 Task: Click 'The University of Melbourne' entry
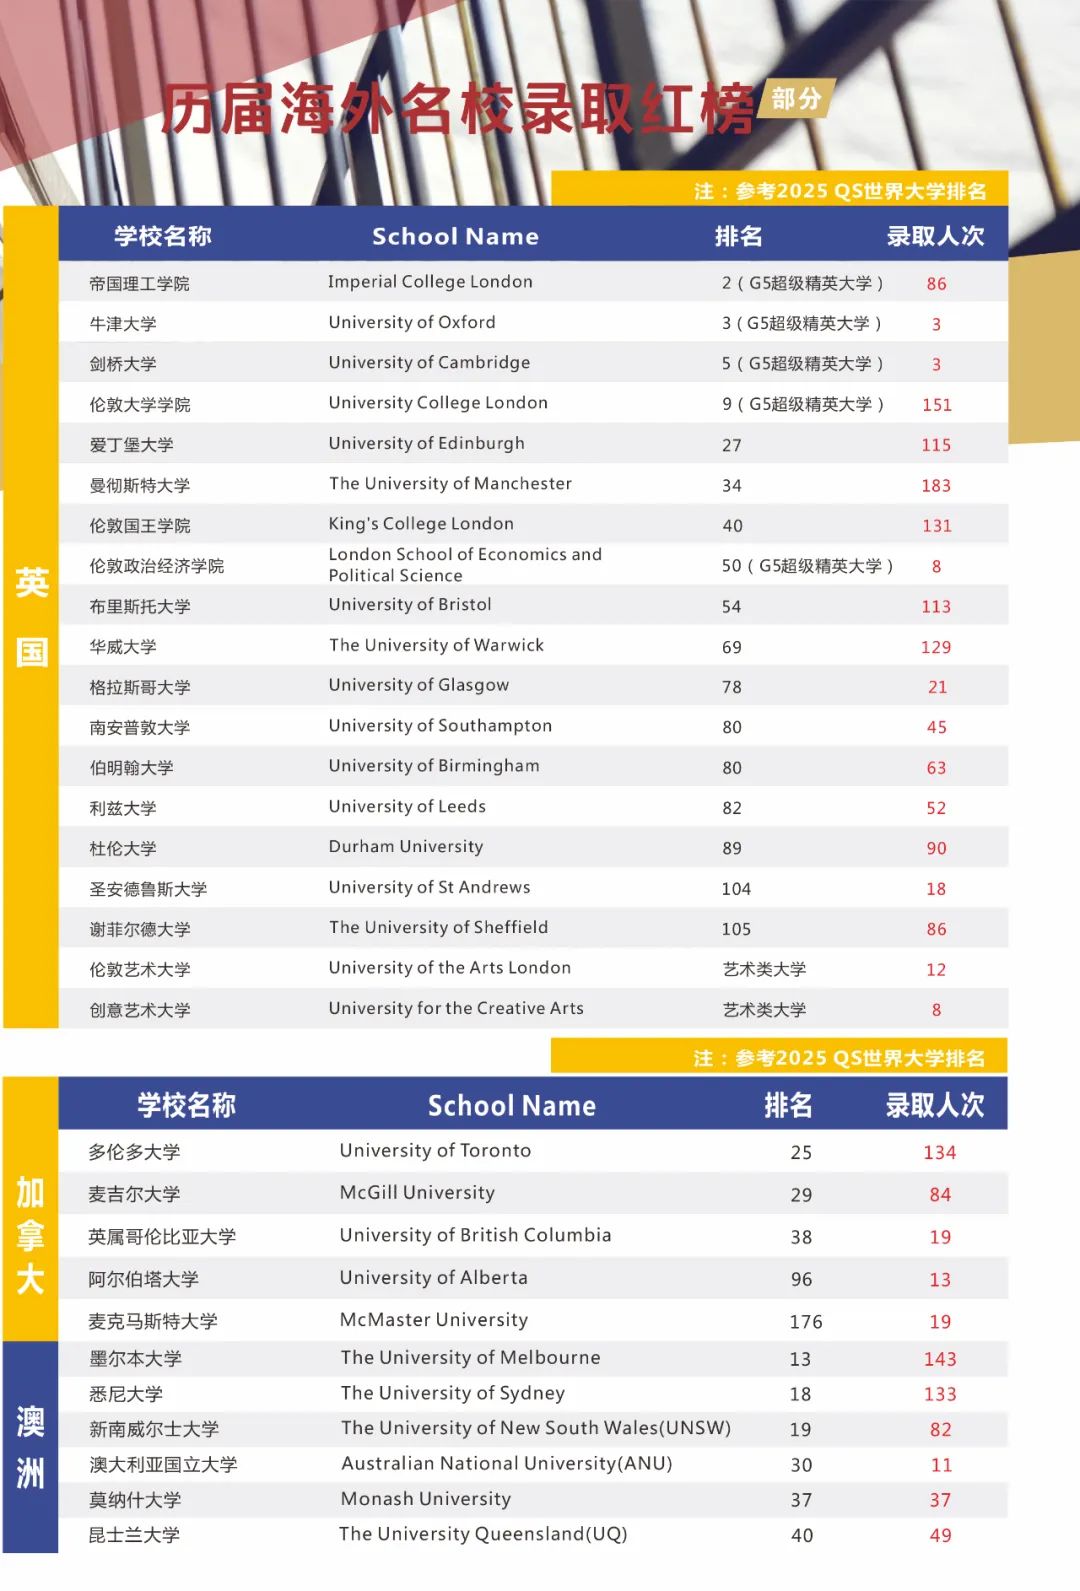tap(471, 1357)
